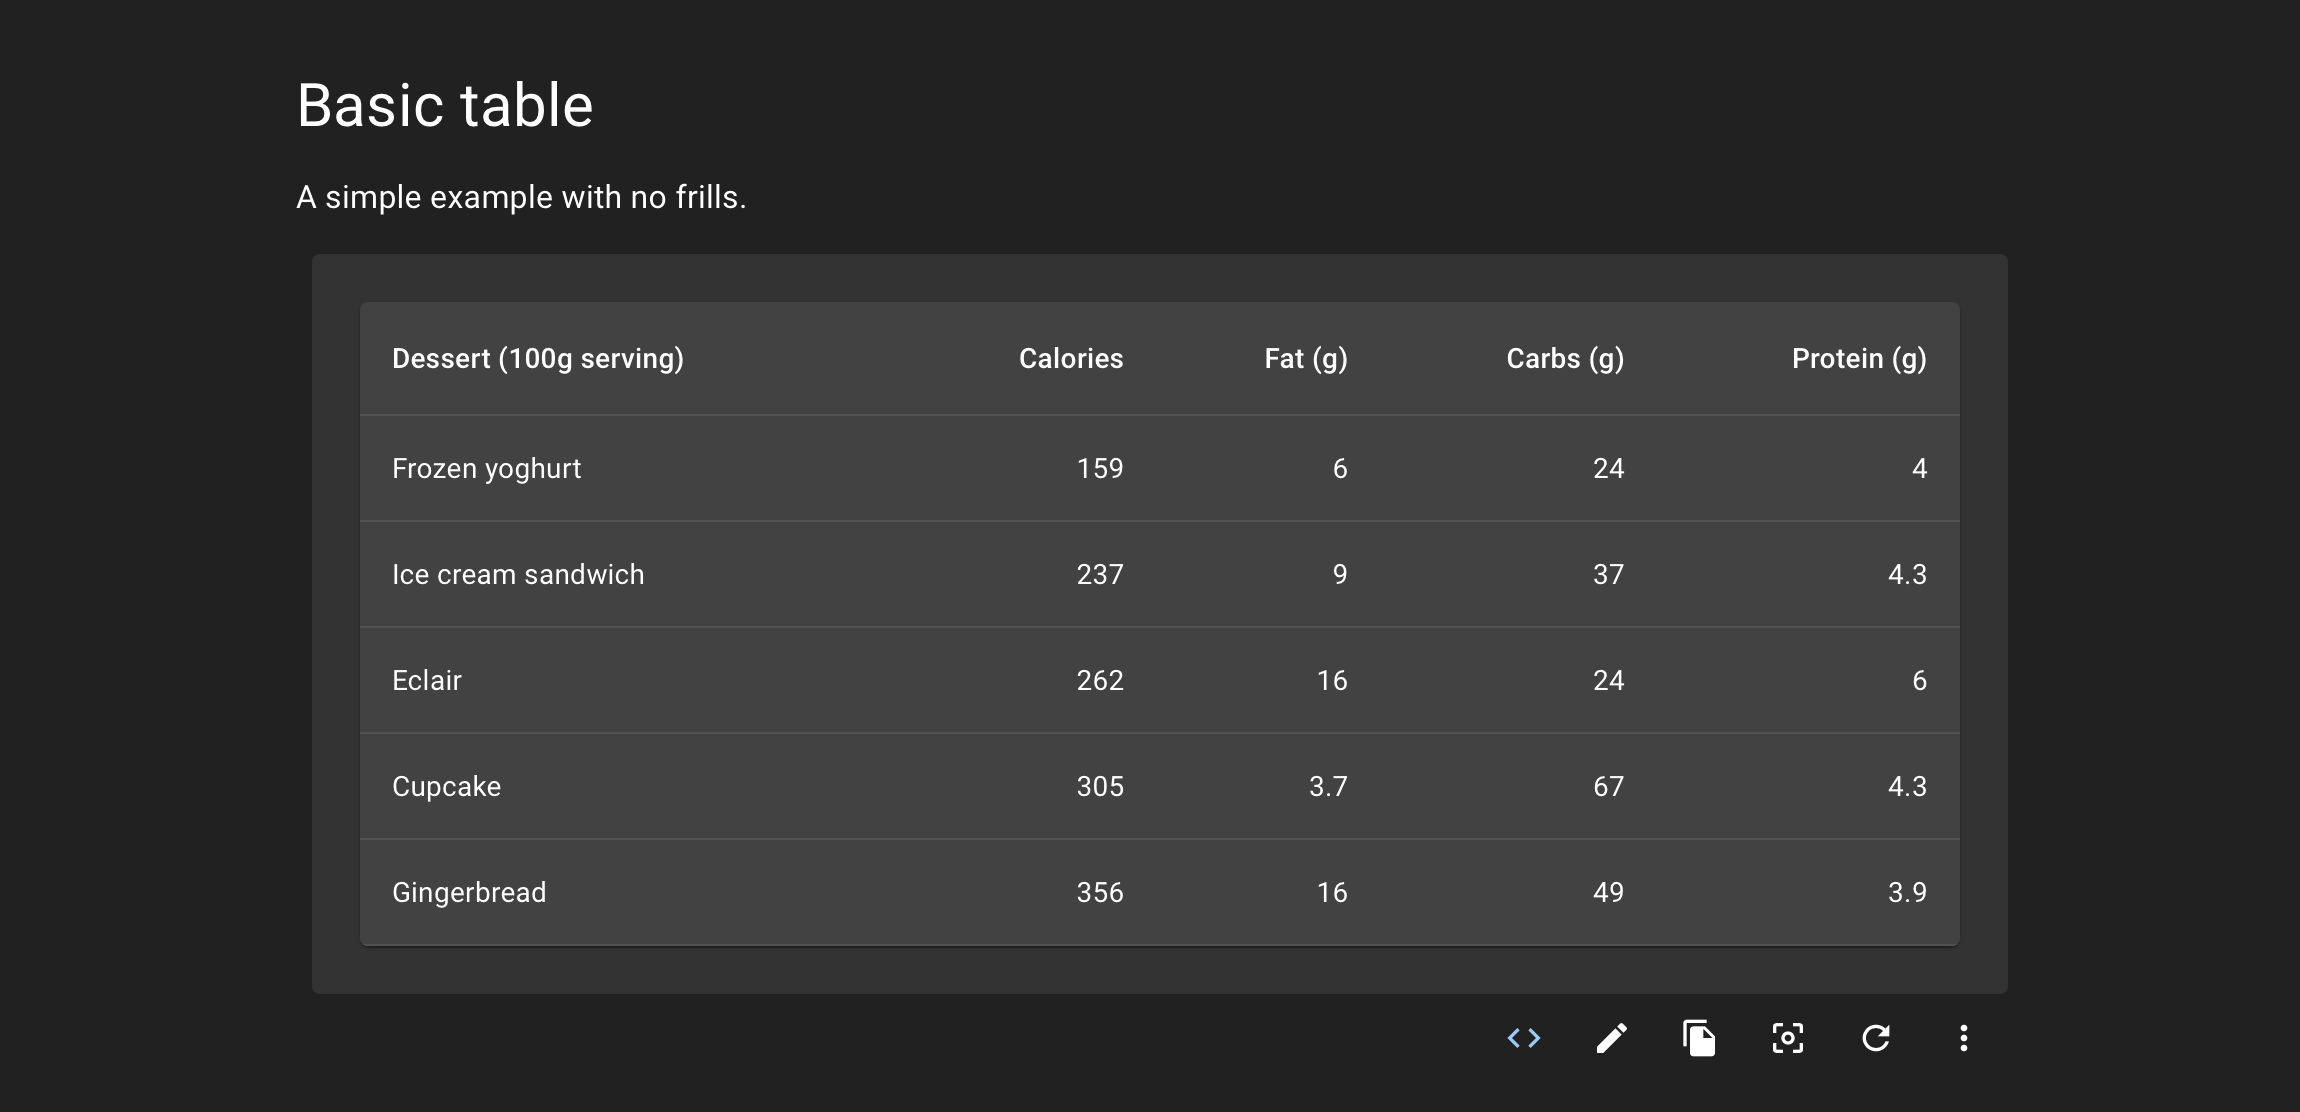Click the Protein (g) column header
The height and width of the screenshot is (1112, 2300).
(1858, 359)
